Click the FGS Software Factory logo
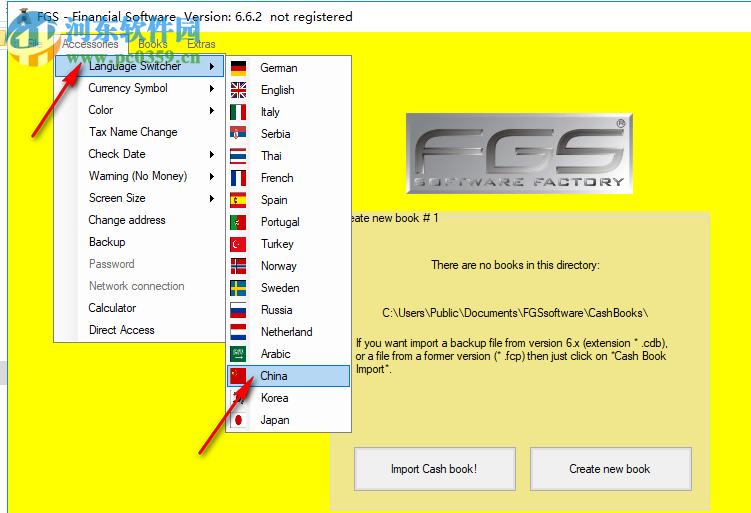Screen dimensions: 751x513 pyautogui.click(x=519, y=154)
